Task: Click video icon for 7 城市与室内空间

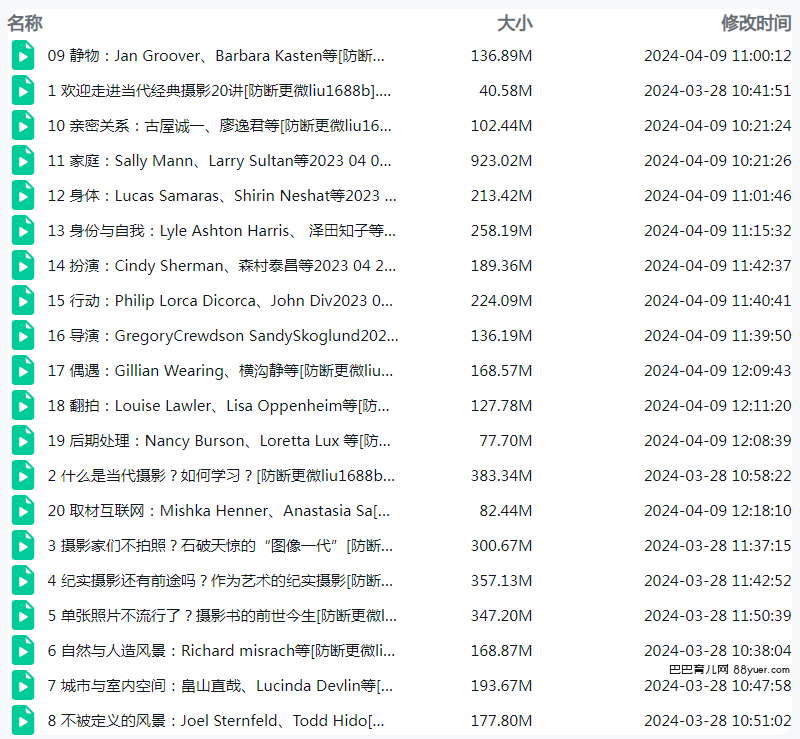Action: 23,686
